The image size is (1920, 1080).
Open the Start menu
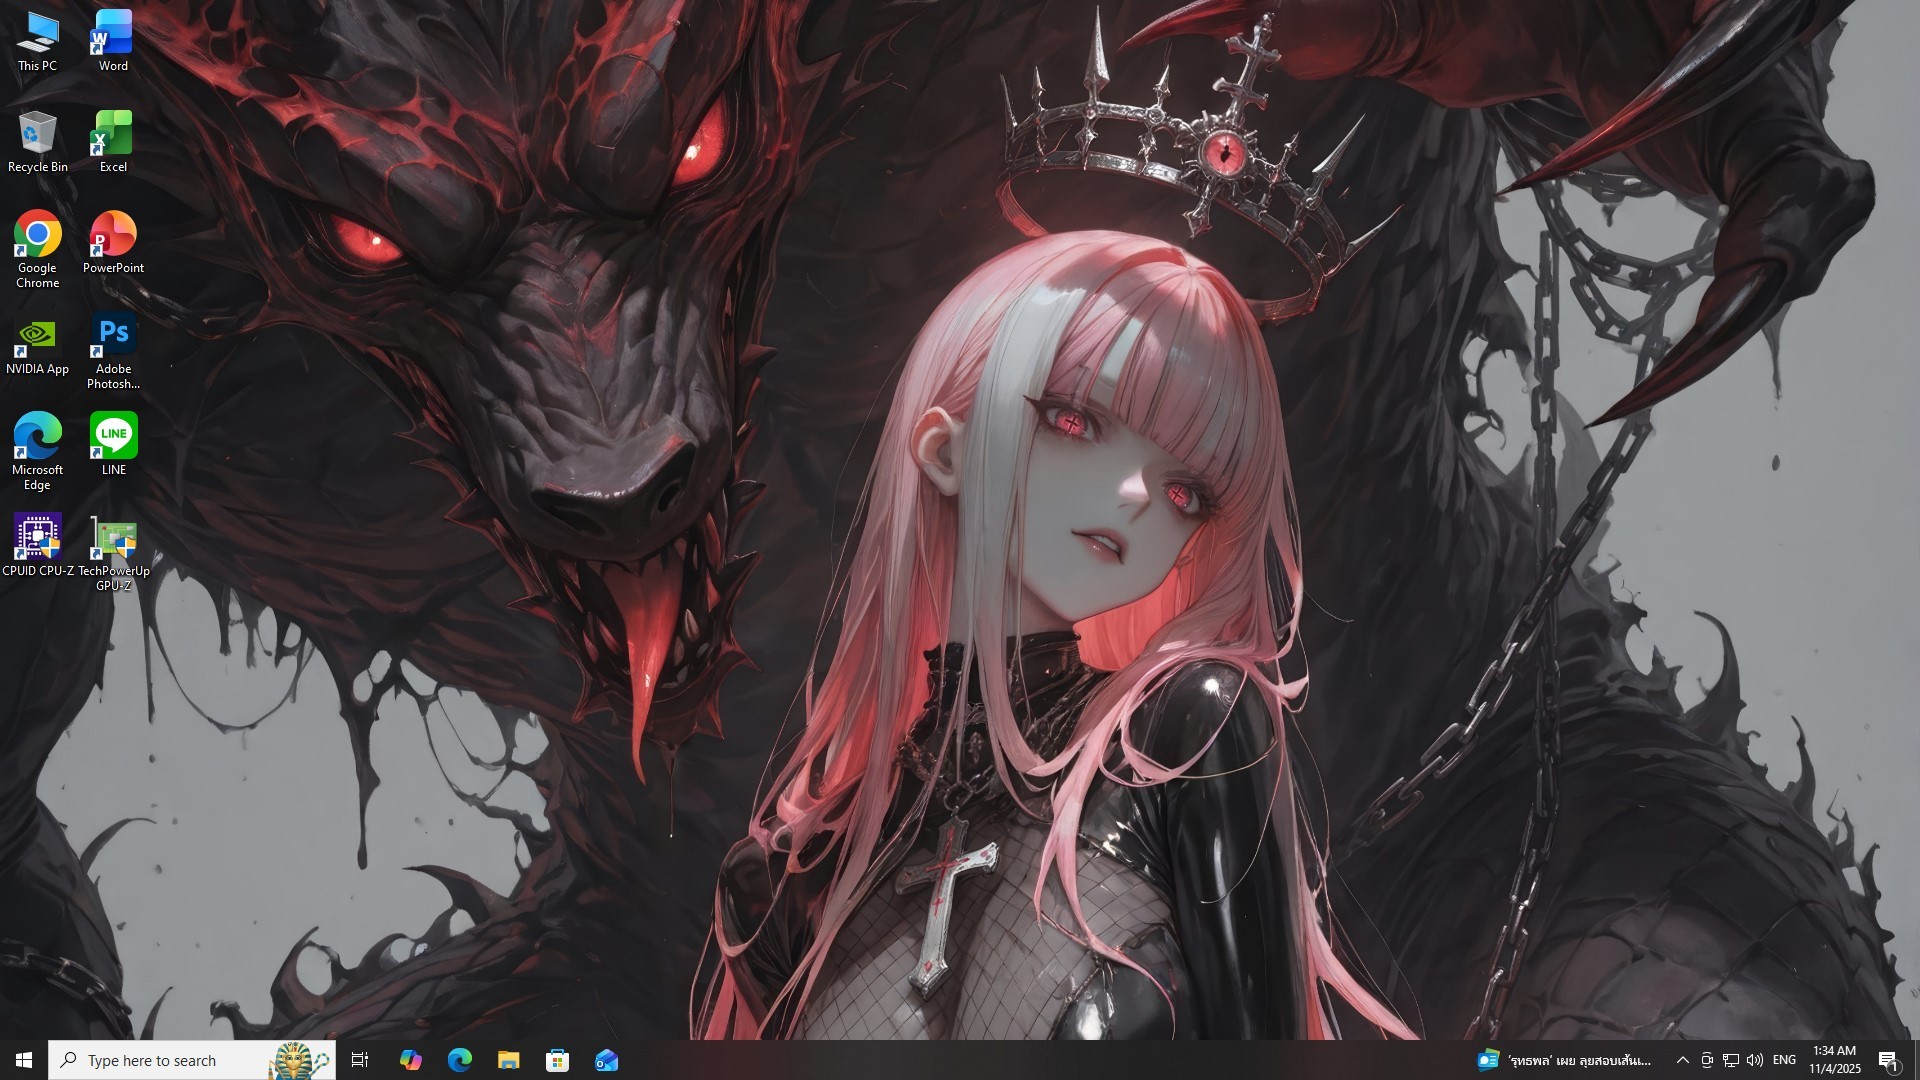pos(22,1060)
